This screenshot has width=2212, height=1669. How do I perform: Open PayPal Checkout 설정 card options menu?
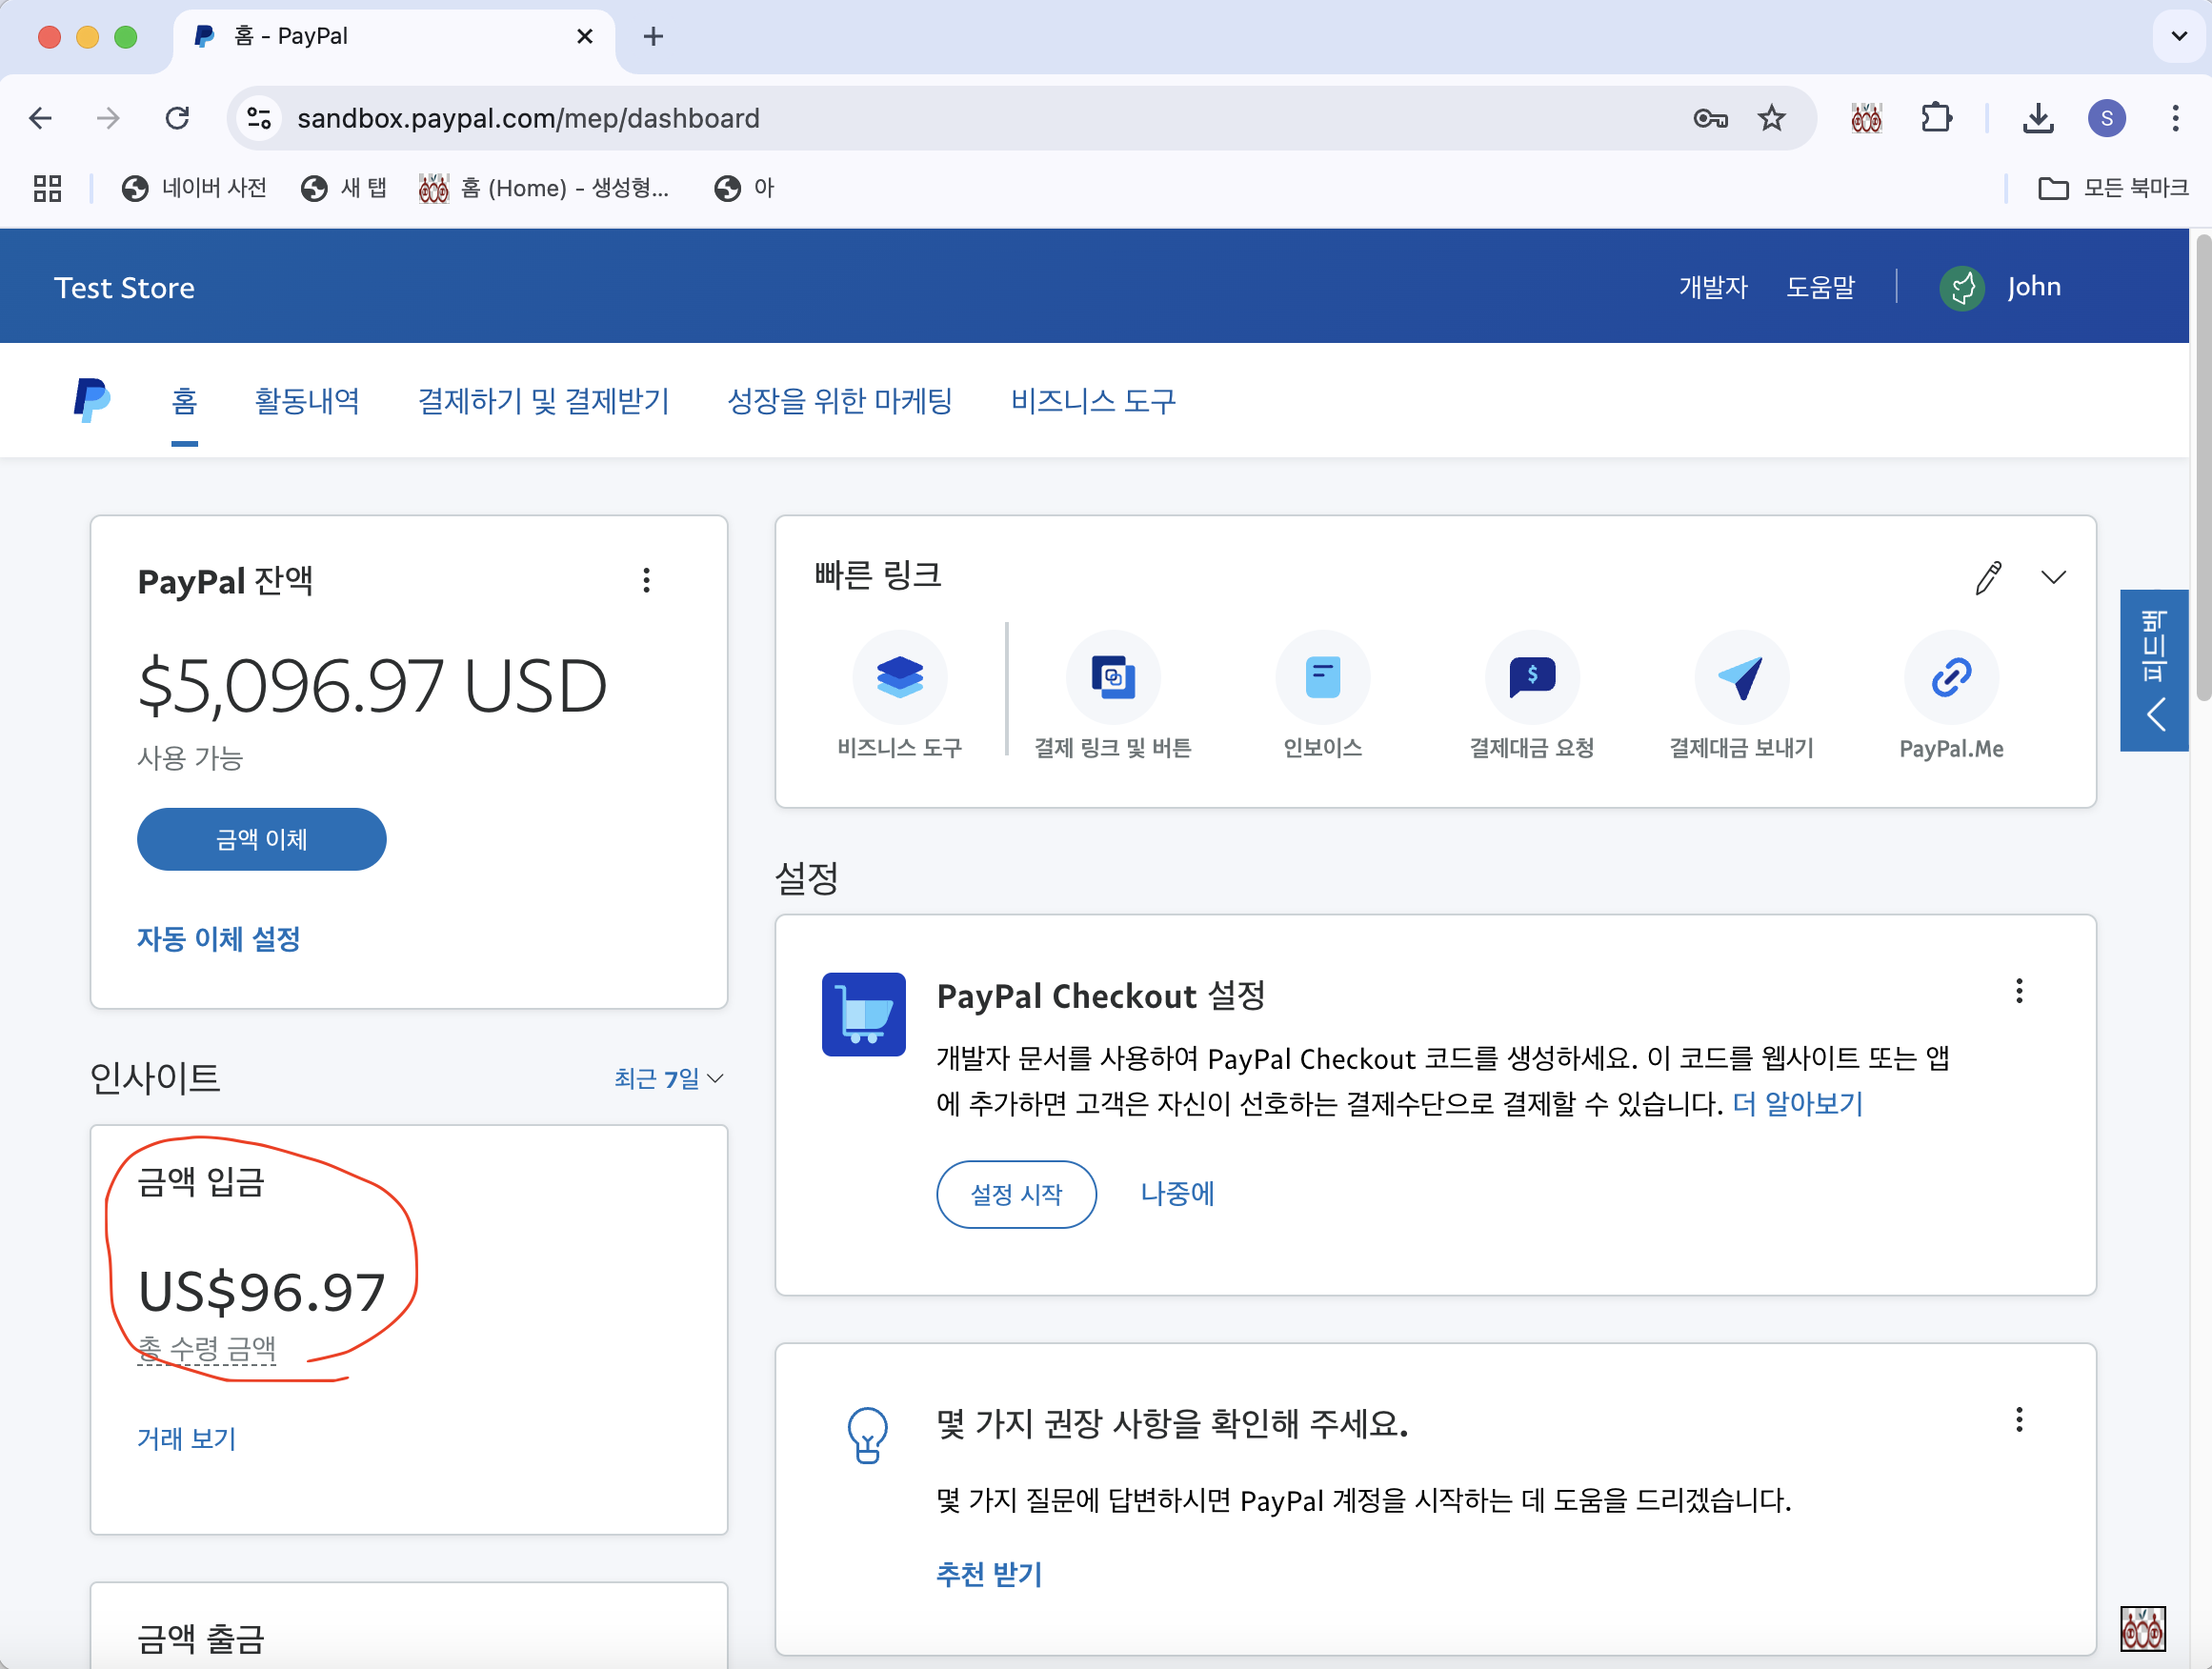click(x=2018, y=990)
